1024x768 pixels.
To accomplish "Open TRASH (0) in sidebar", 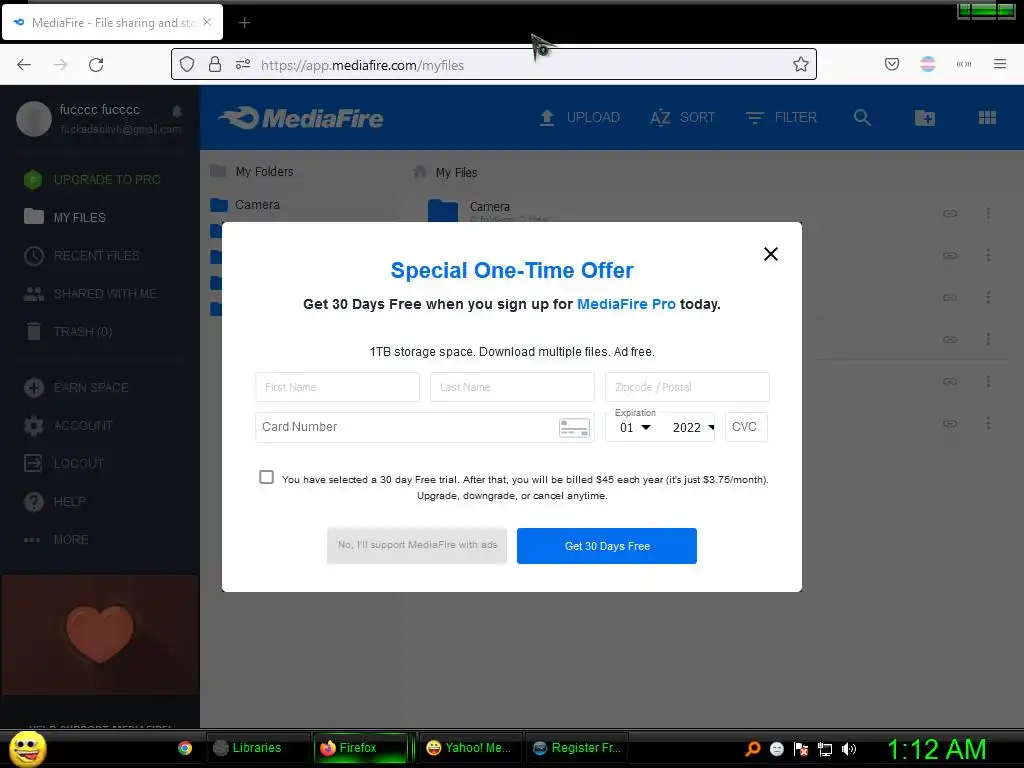I will pyautogui.click(x=68, y=332).
